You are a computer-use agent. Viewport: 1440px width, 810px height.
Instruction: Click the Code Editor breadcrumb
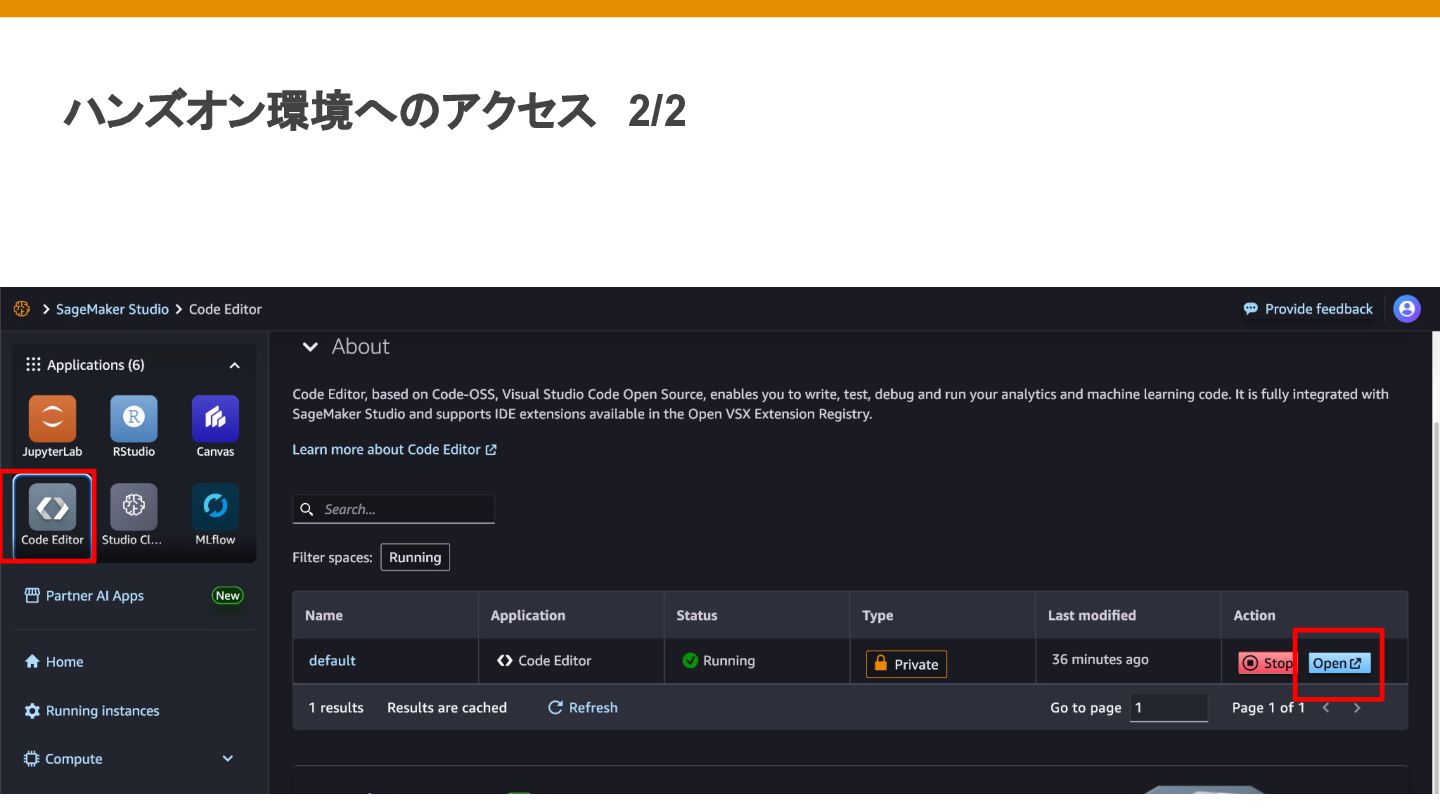click(x=225, y=309)
